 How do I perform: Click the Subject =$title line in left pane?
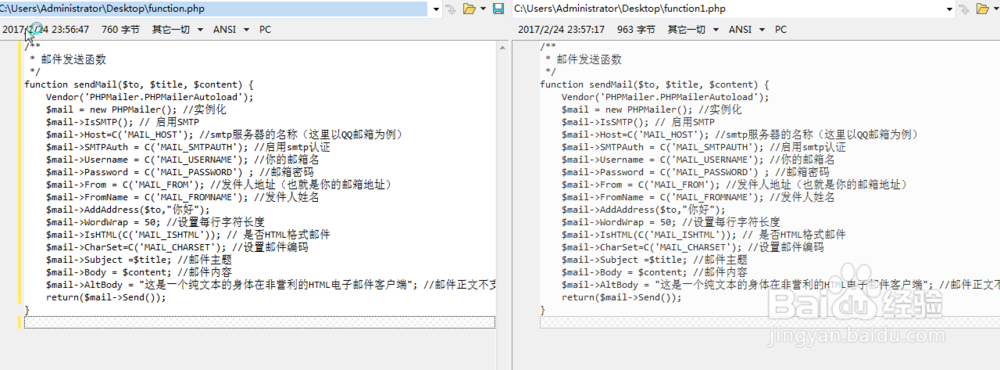(x=138, y=260)
